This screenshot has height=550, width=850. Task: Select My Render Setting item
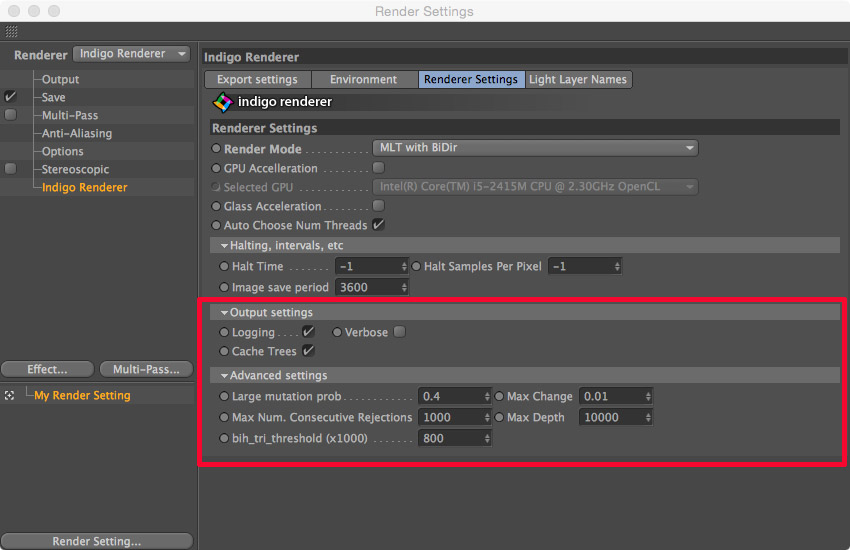point(82,396)
